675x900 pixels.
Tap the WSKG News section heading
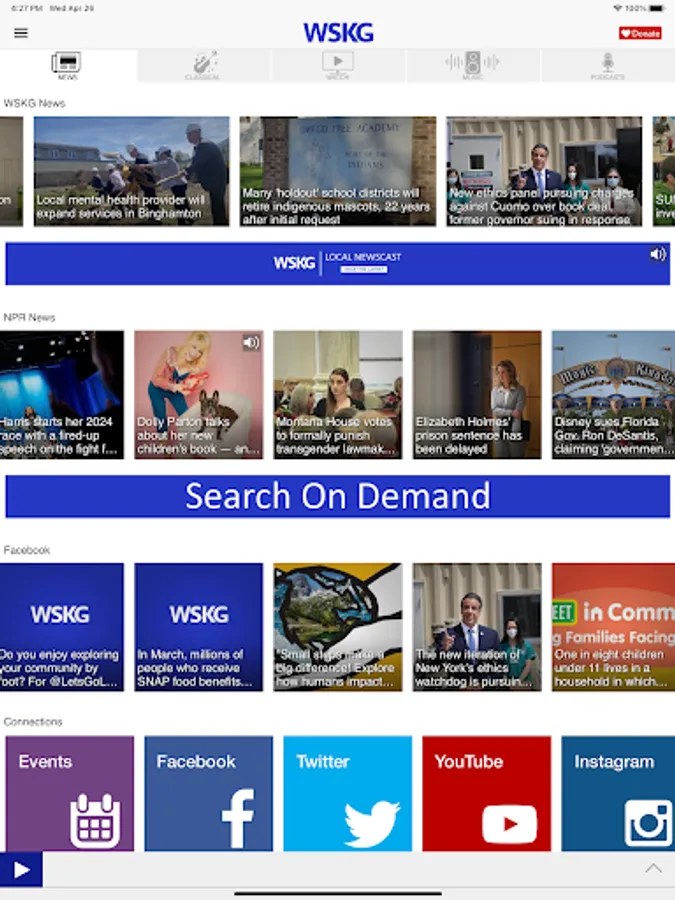pyautogui.click(x=34, y=103)
